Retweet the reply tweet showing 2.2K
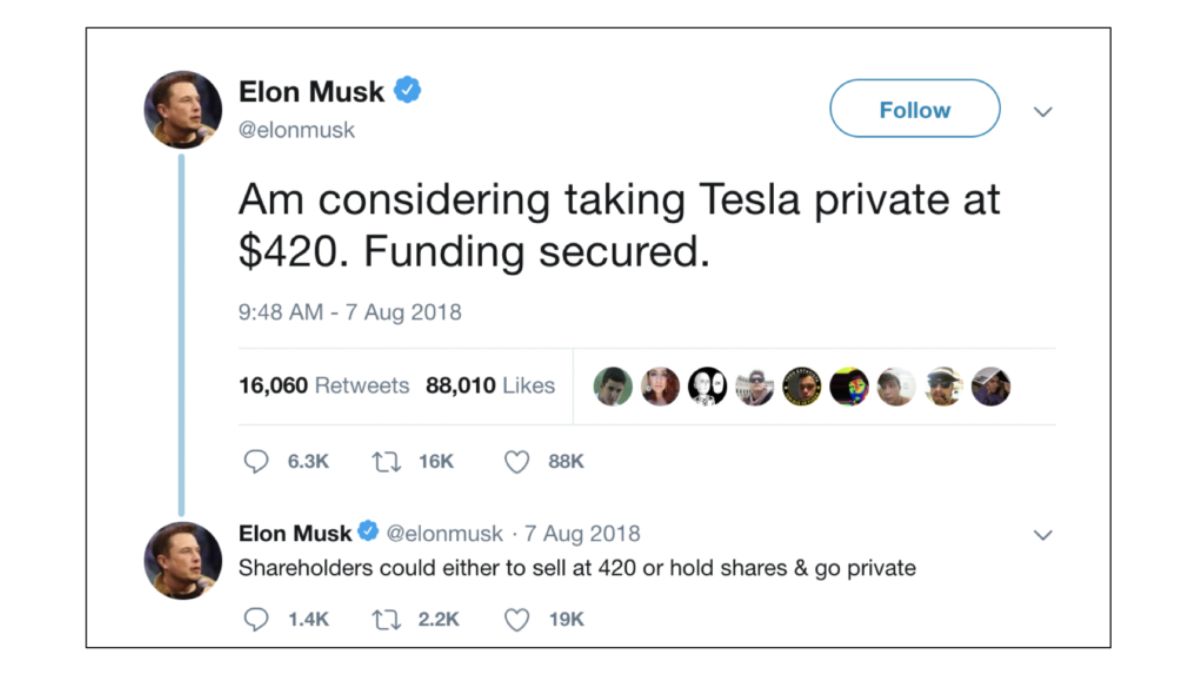1200x675 pixels. 385,620
